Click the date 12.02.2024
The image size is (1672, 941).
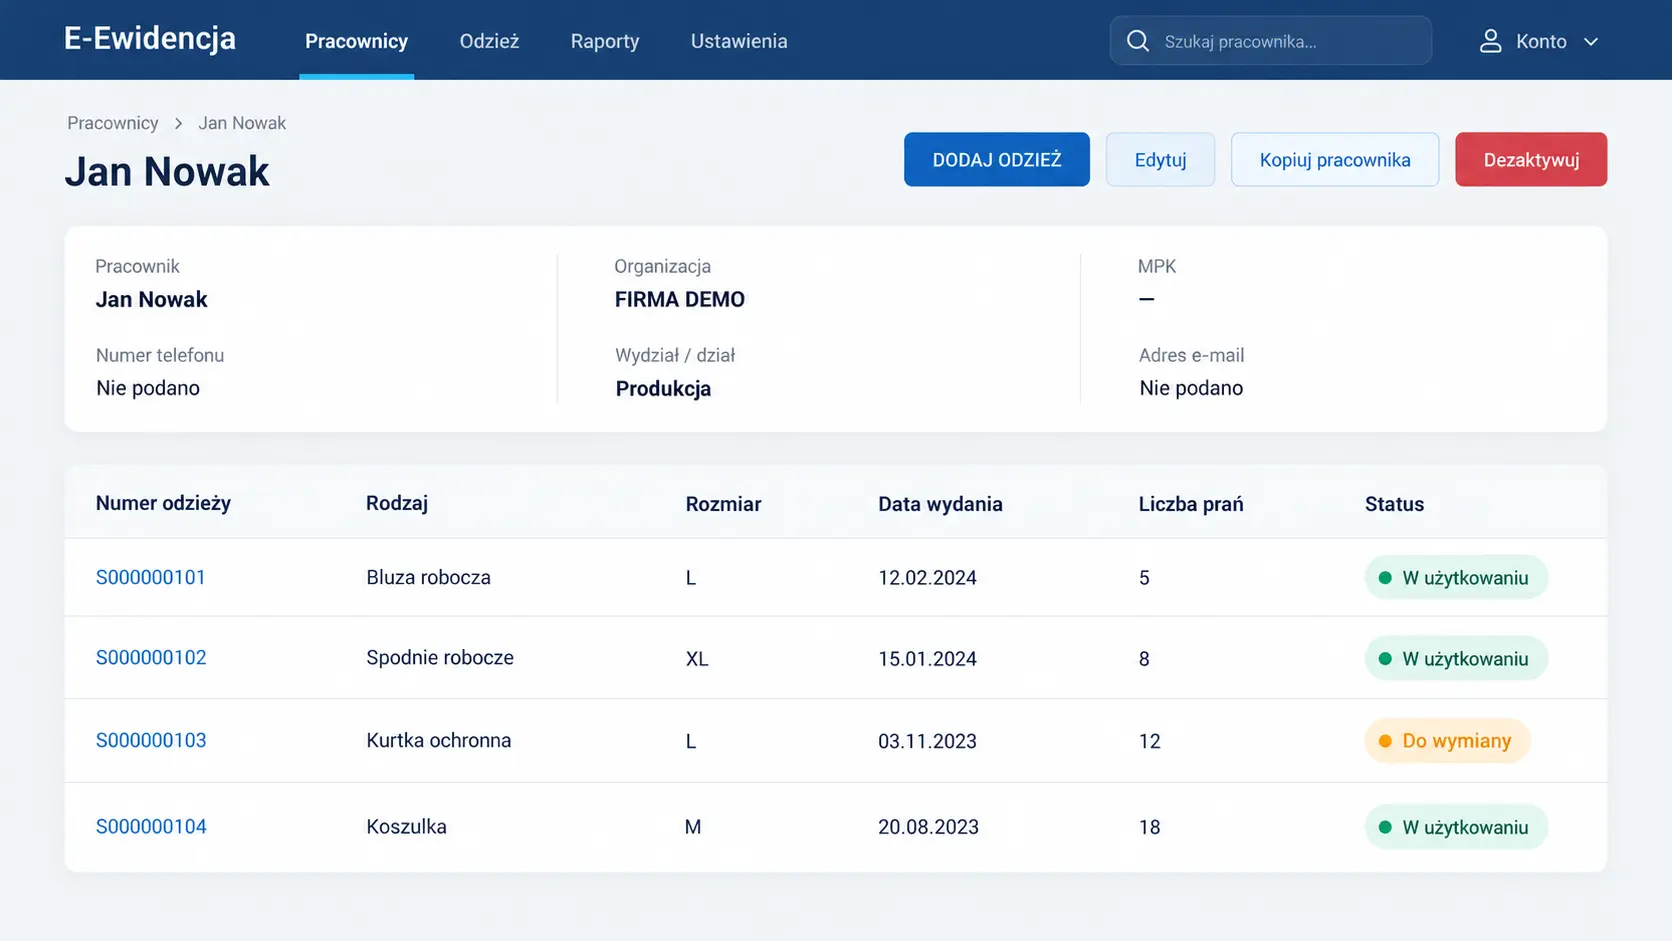click(927, 578)
